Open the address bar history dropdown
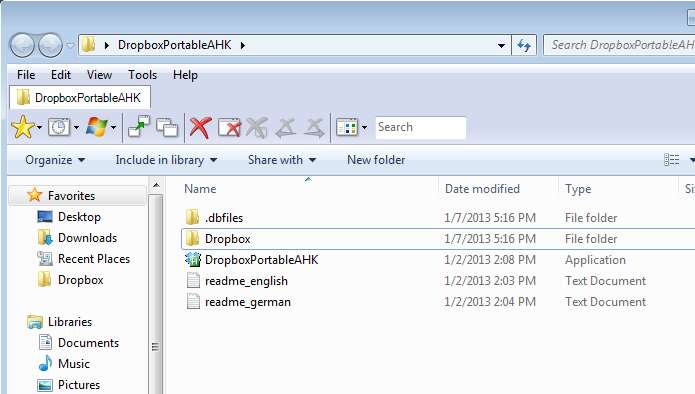Viewport: 695px width, 394px height. pos(501,45)
